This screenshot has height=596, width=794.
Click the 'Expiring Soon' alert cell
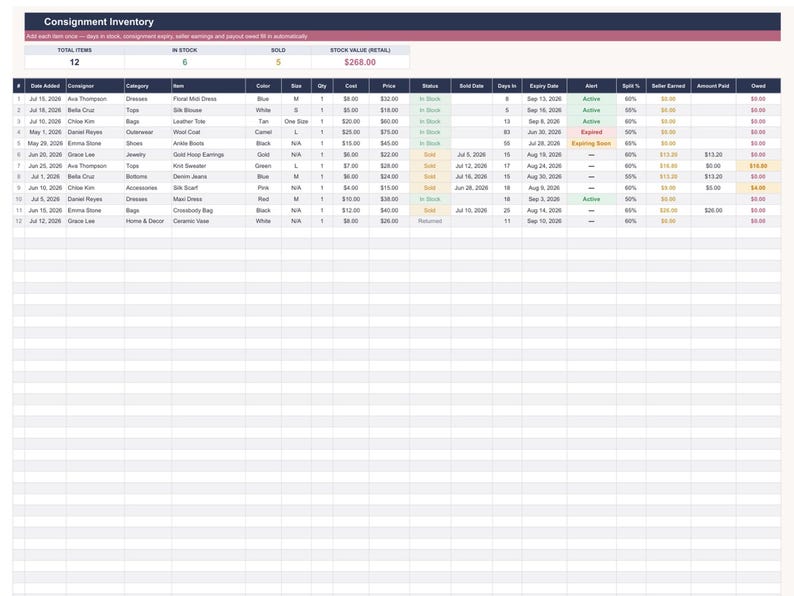tap(591, 143)
